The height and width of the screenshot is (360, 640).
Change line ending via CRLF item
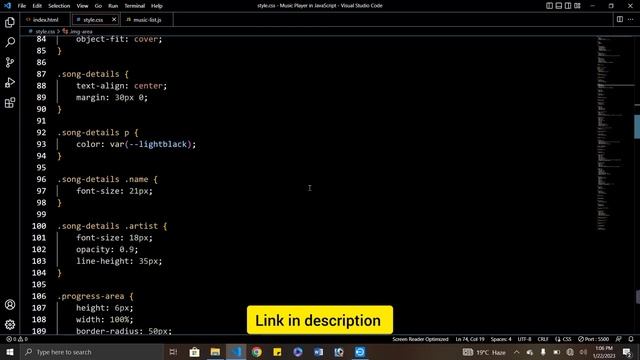coord(543,339)
